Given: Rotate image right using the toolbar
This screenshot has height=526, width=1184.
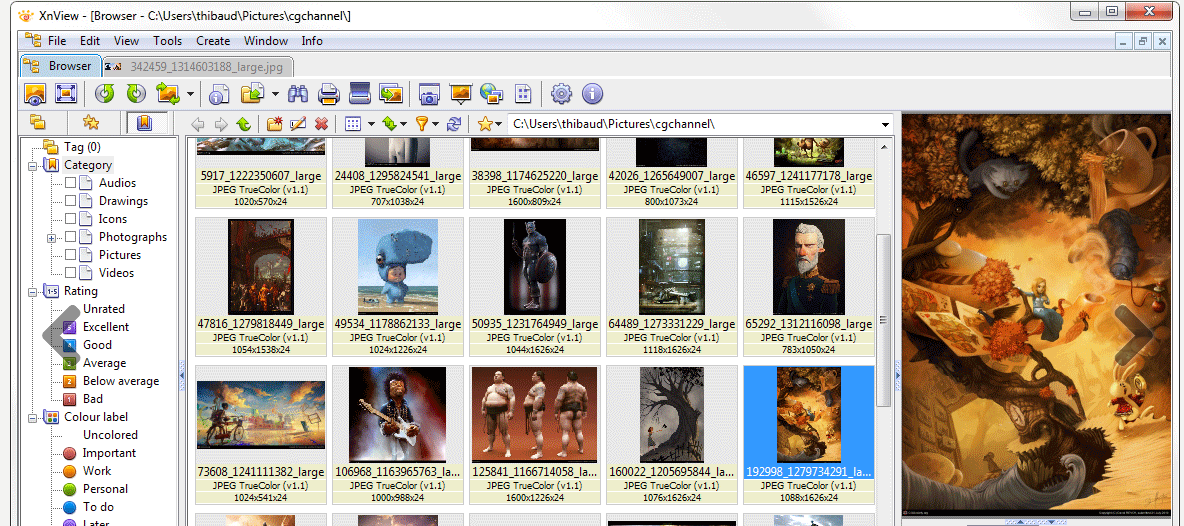Looking at the screenshot, I should pyautogui.click(x=136, y=94).
